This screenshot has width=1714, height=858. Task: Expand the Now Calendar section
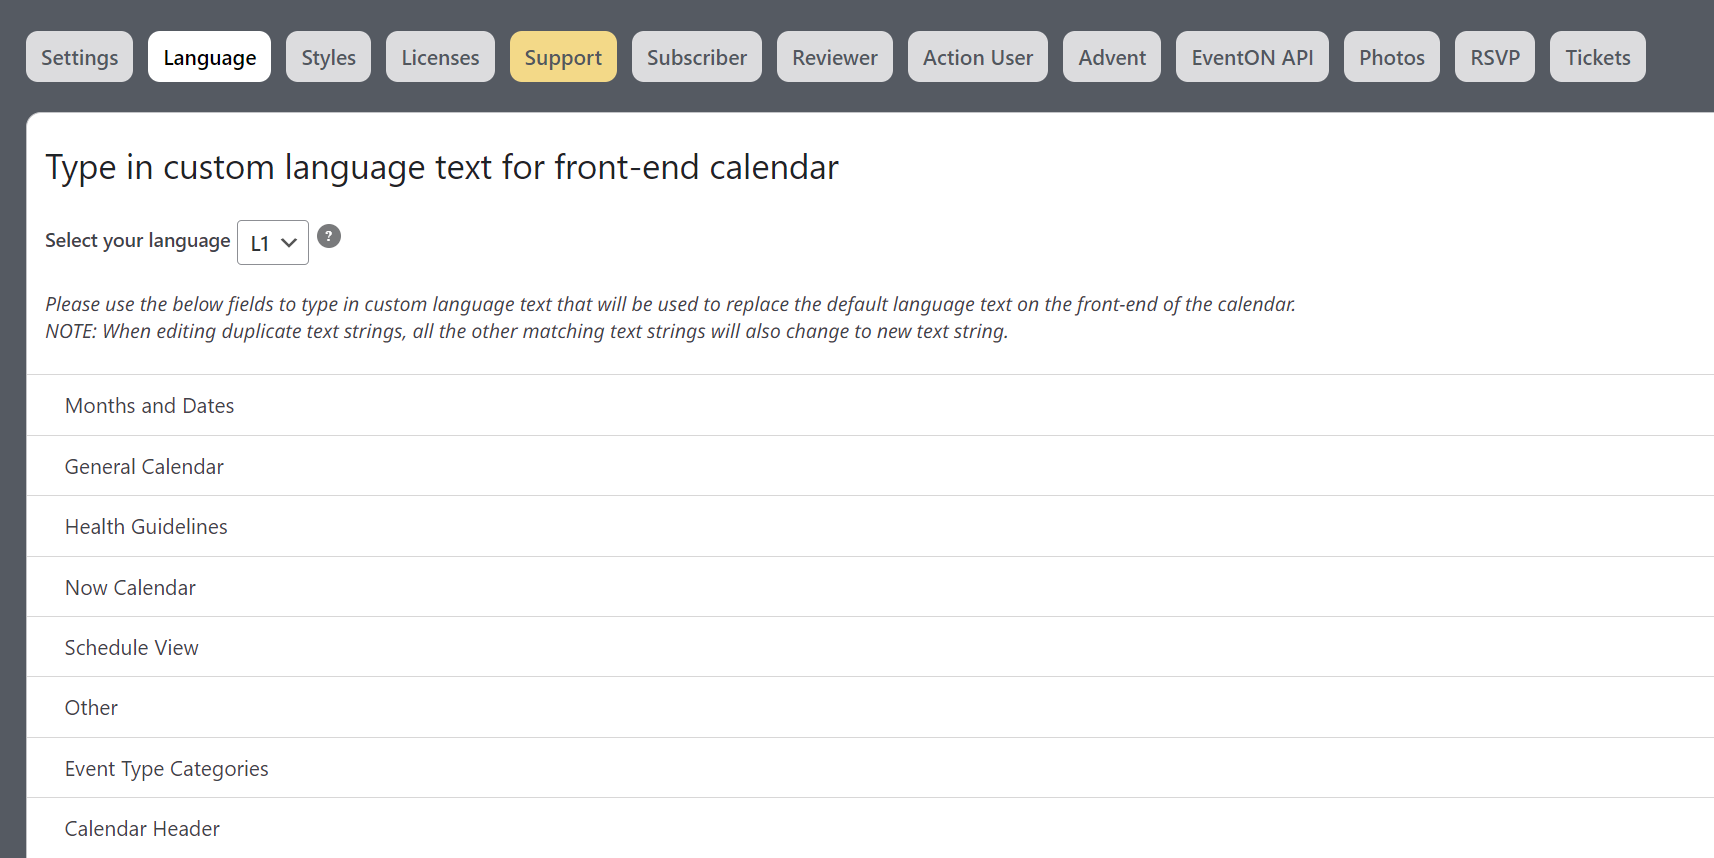[870, 587]
